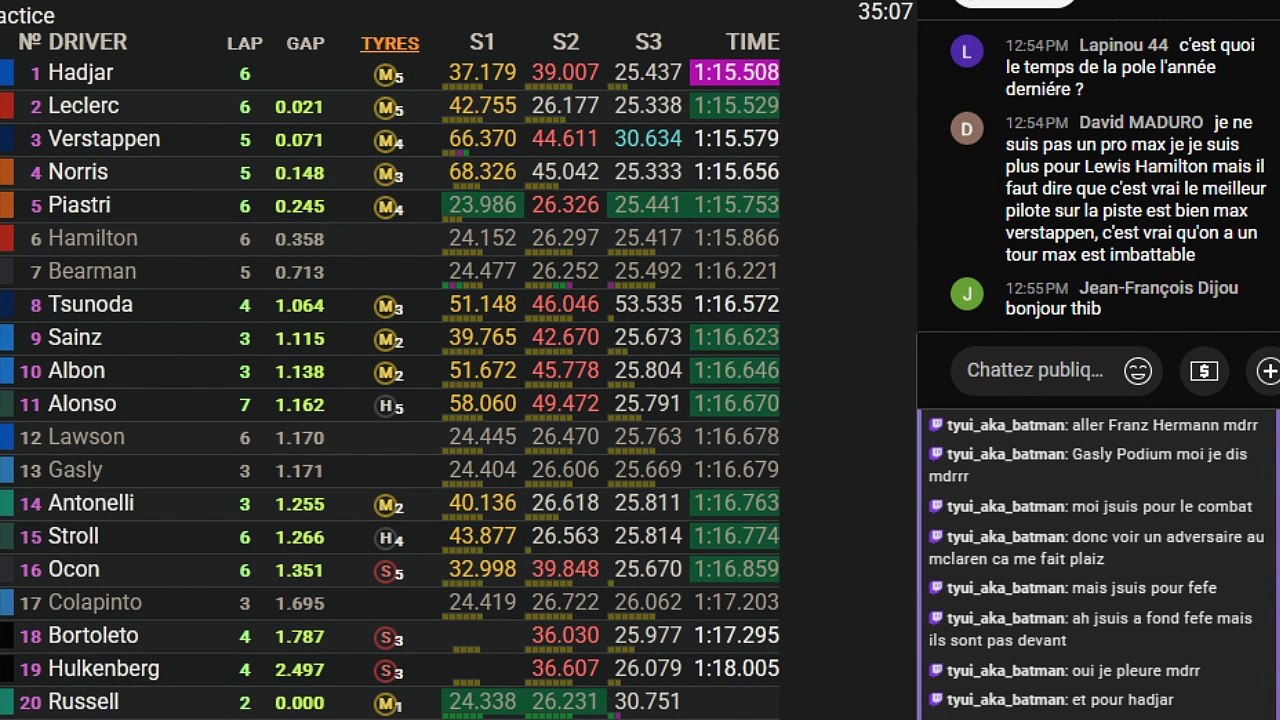Viewport: 1280px width, 720px height.
Task: Click Tsunoda's medium tyre icon
Action: tap(388, 305)
